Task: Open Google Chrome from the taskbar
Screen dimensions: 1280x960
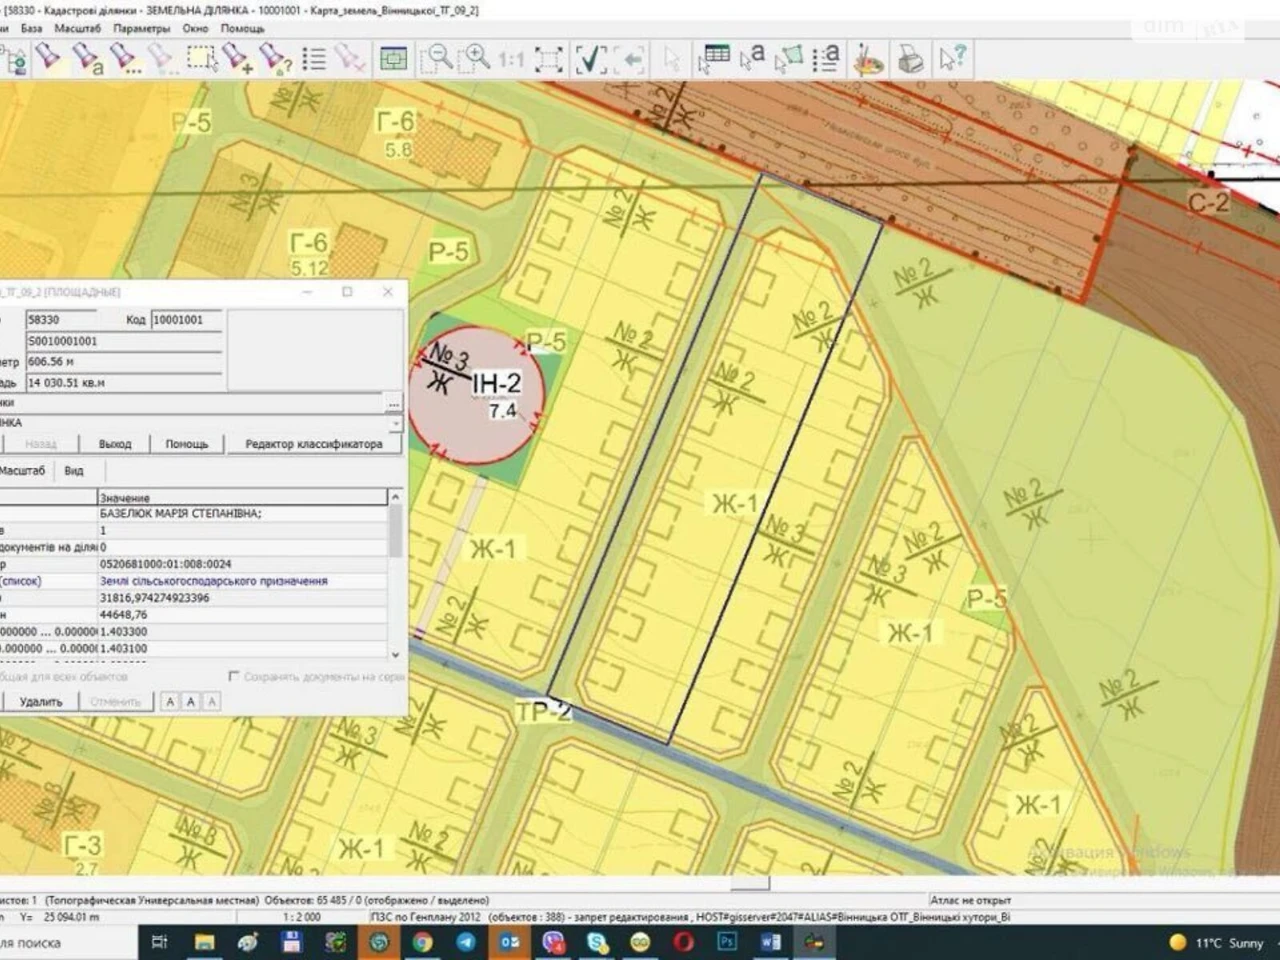Action: 422,942
